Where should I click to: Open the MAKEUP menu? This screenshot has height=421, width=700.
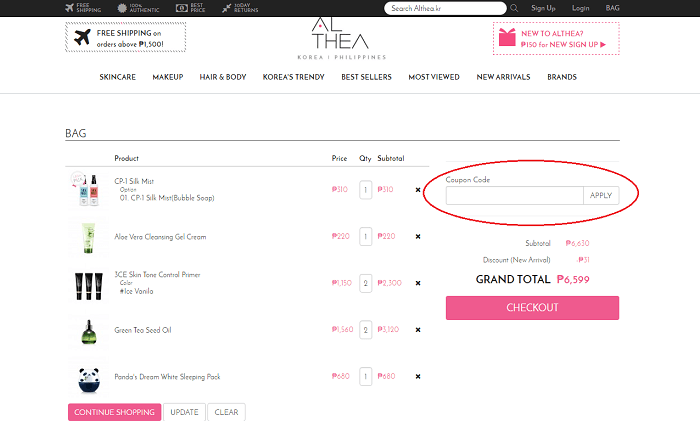click(x=168, y=77)
